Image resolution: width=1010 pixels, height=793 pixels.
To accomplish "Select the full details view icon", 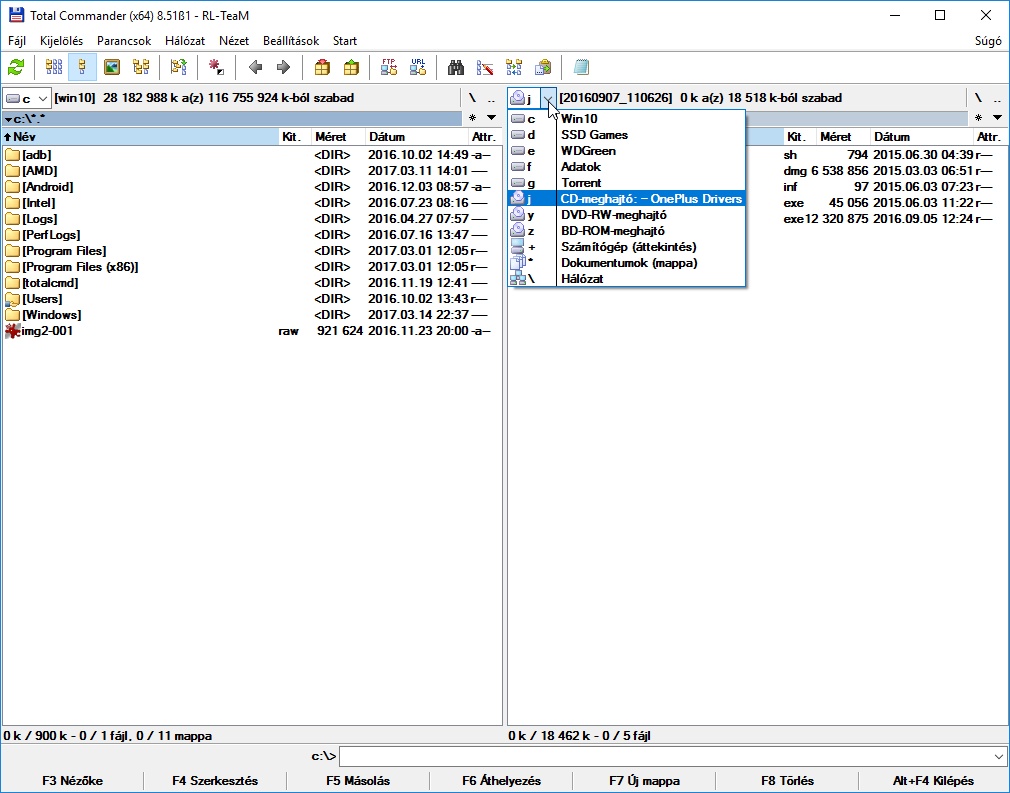I will (x=82, y=67).
